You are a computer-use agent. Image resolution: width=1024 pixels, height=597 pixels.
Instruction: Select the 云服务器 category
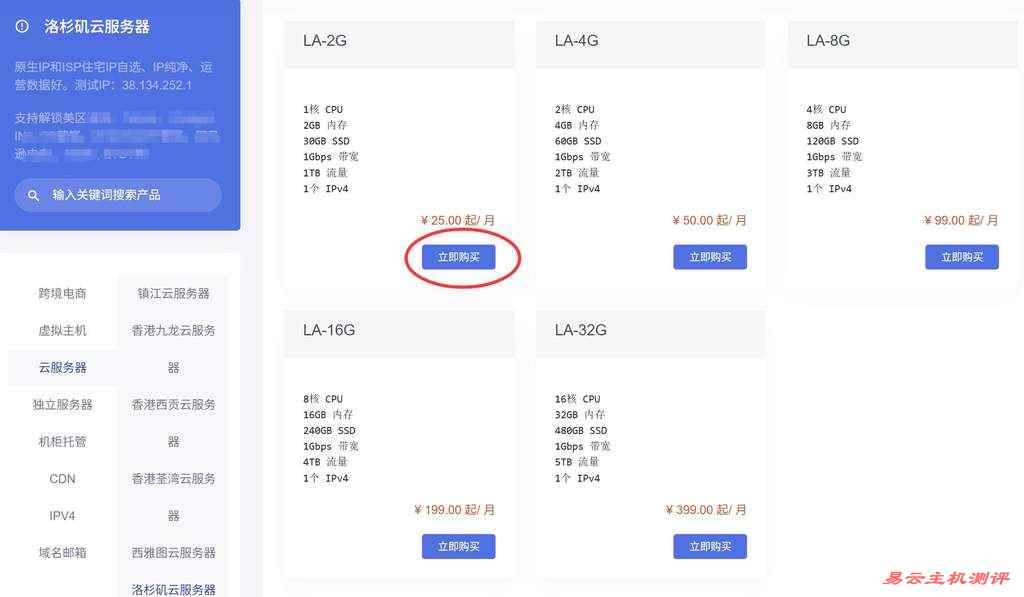[63, 368]
